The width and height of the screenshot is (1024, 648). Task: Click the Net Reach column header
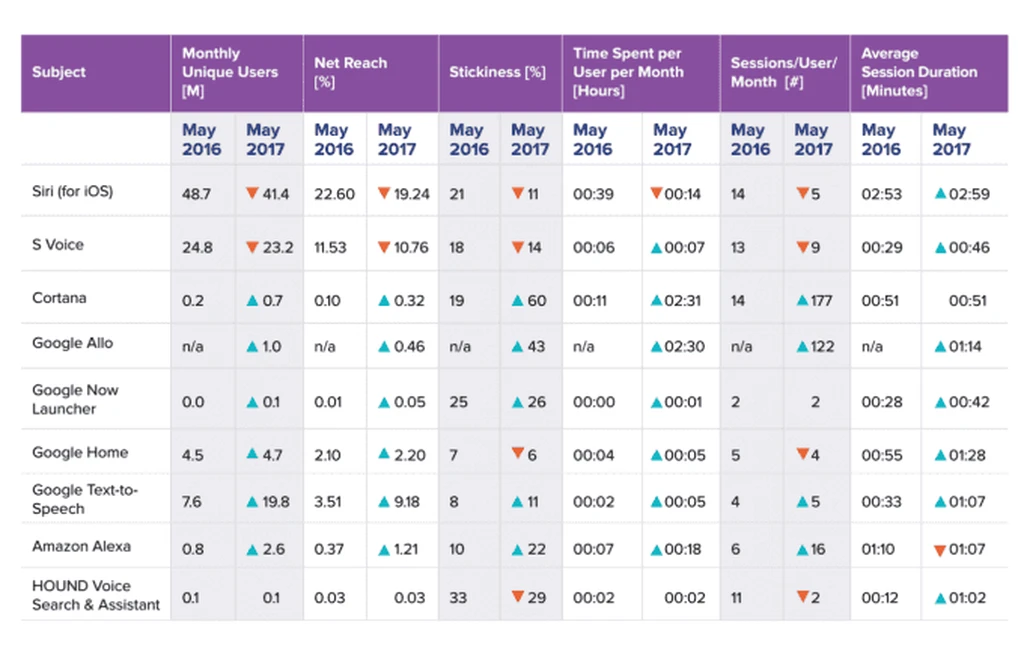point(371,73)
